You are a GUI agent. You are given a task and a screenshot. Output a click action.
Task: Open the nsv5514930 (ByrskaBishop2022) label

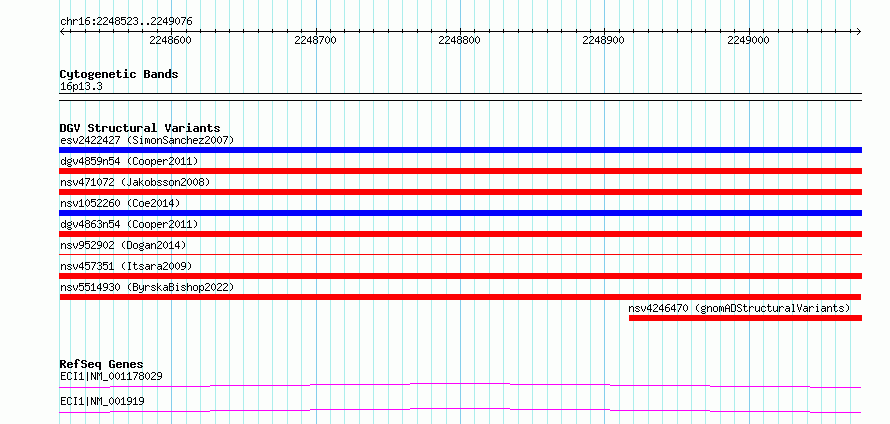tap(147, 287)
